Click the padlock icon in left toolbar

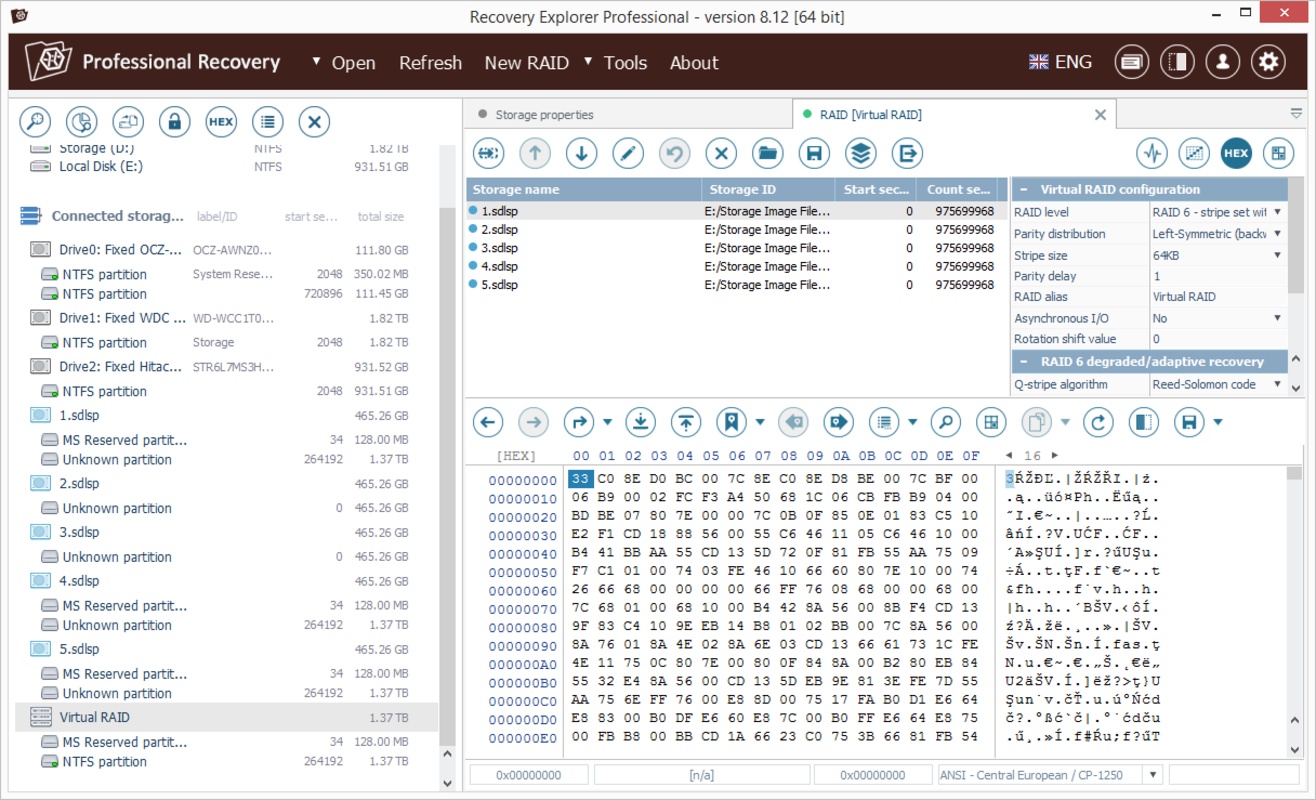[174, 122]
